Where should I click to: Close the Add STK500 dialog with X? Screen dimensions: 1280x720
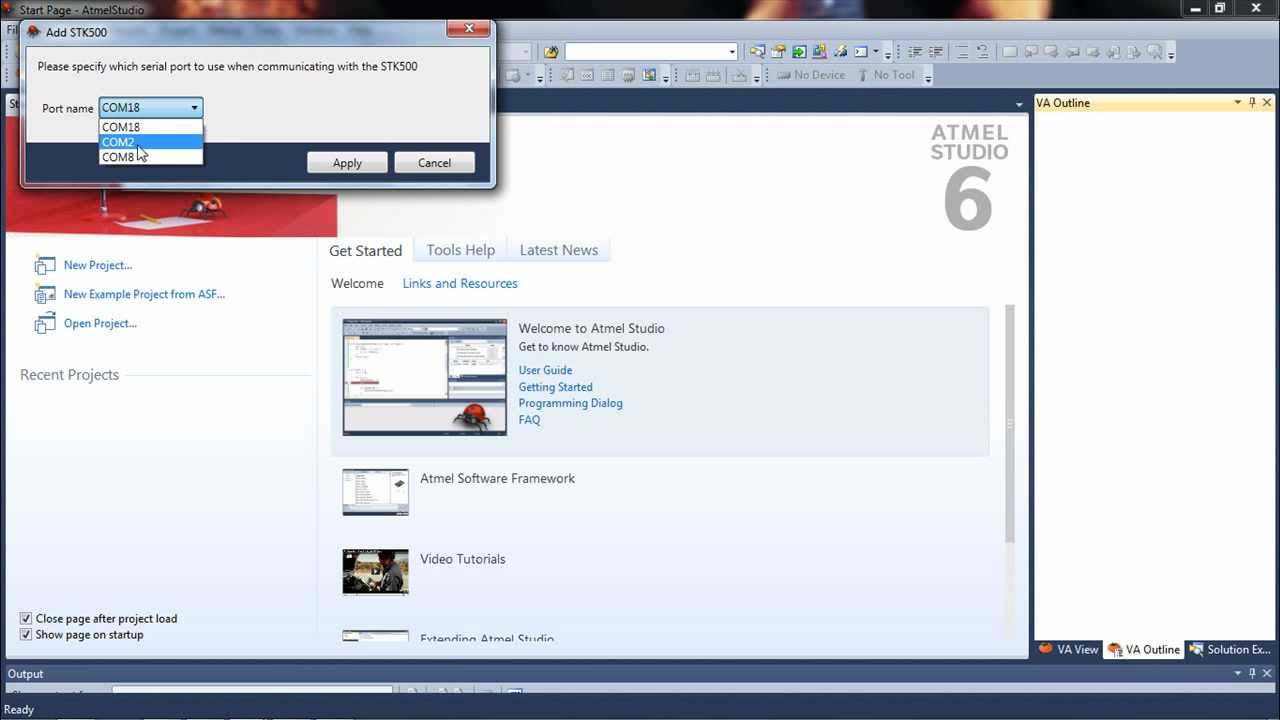(469, 29)
